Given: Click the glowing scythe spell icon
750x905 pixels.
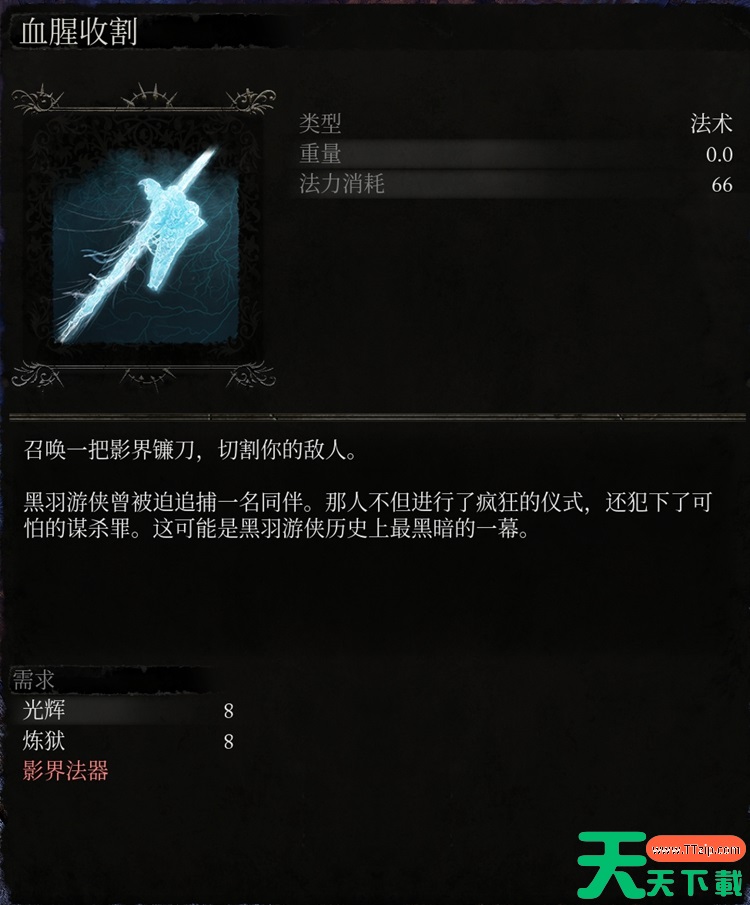Looking at the screenshot, I should click(x=145, y=241).
